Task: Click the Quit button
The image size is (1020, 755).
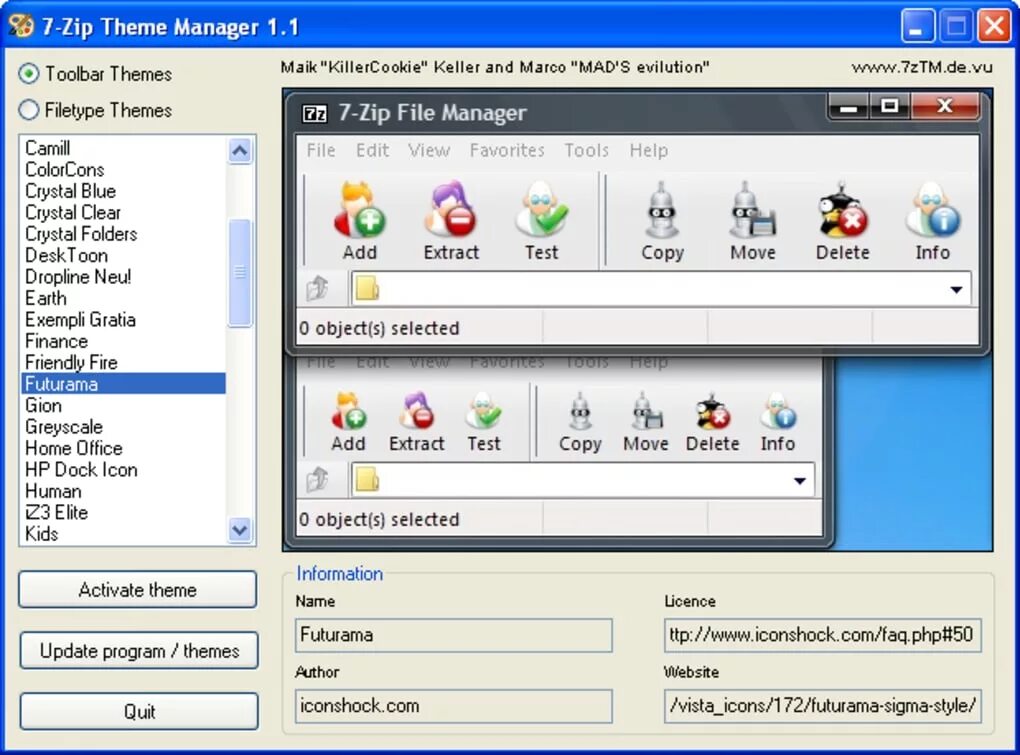Action: click(139, 711)
